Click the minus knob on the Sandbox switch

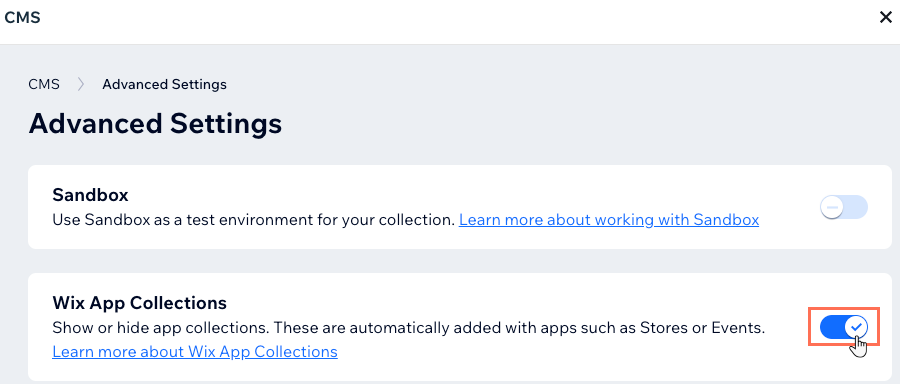click(832, 207)
